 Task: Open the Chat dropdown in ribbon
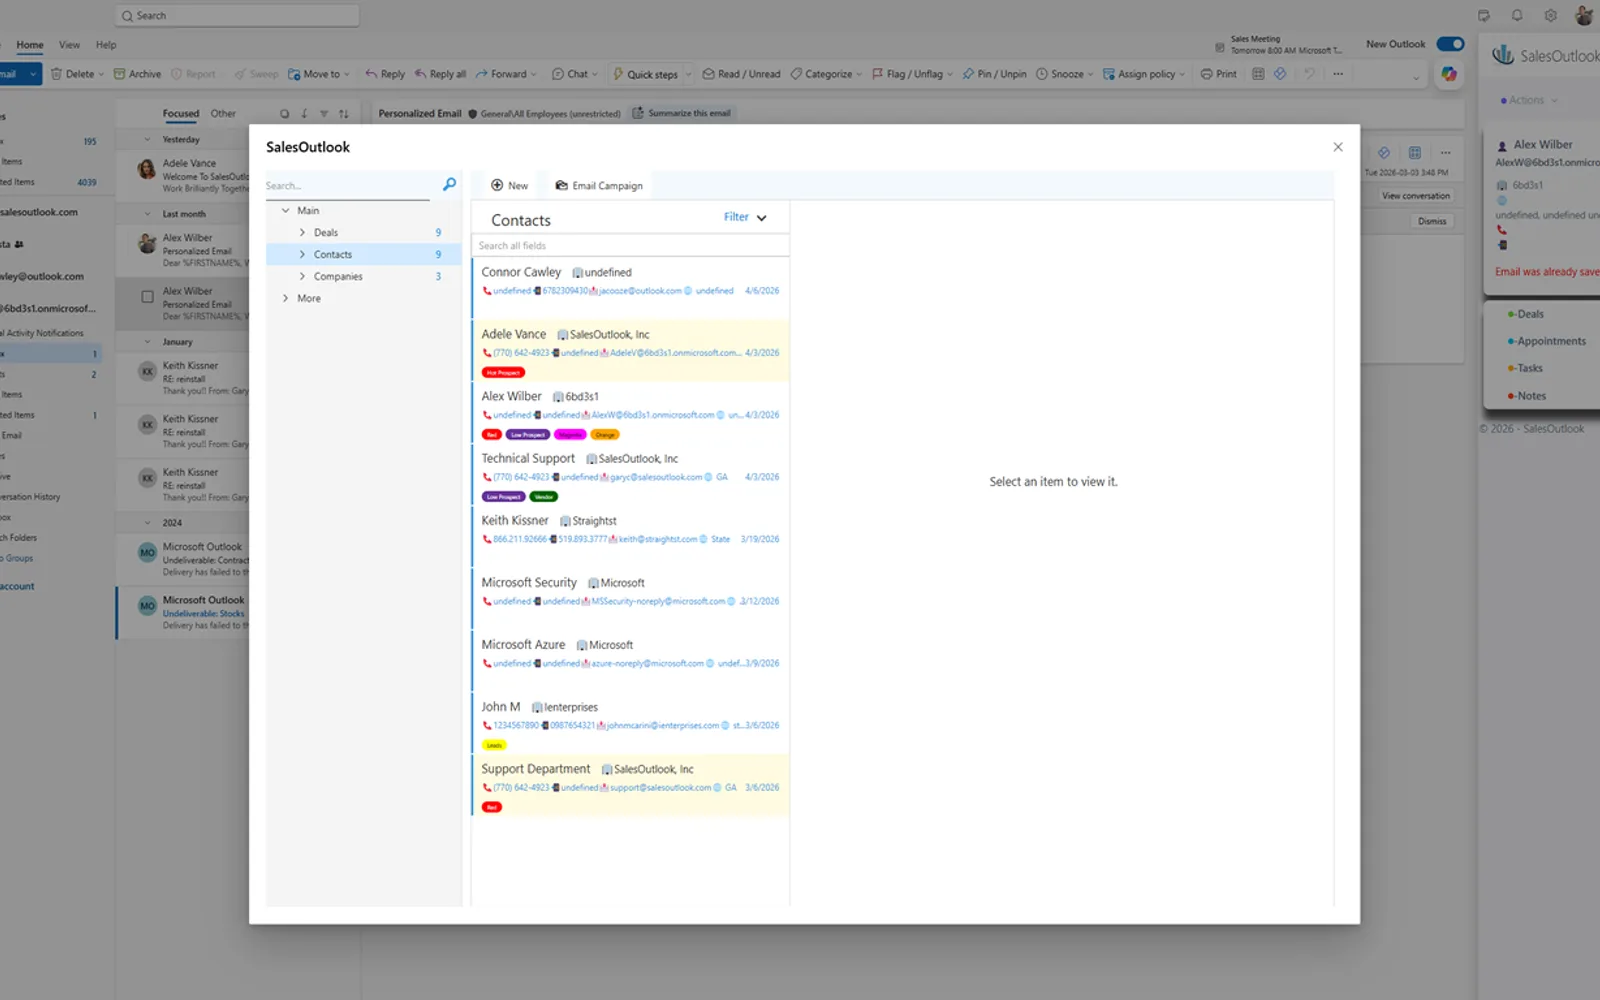575,74
